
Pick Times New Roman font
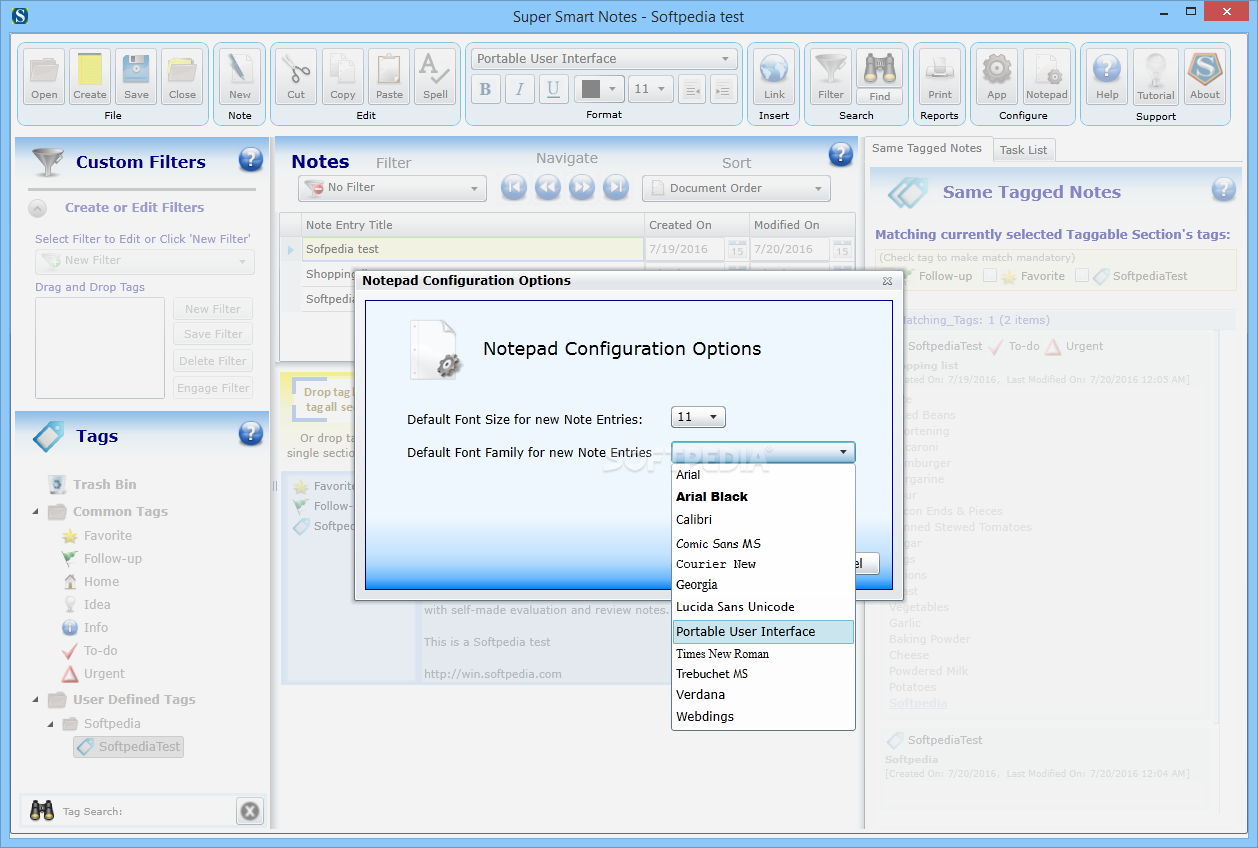coord(763,653)
